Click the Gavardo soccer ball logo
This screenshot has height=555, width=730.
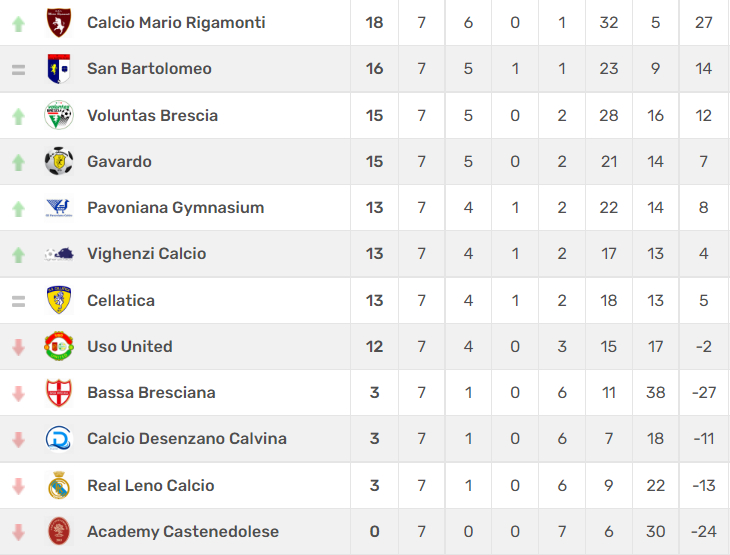(59, 161)
